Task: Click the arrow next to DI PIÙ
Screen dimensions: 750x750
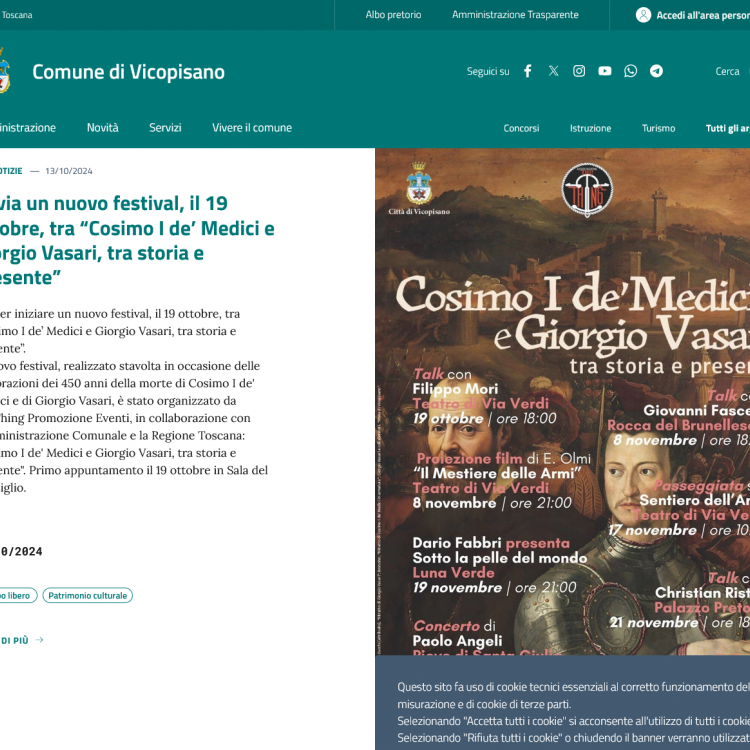Action: click(39, 640)
